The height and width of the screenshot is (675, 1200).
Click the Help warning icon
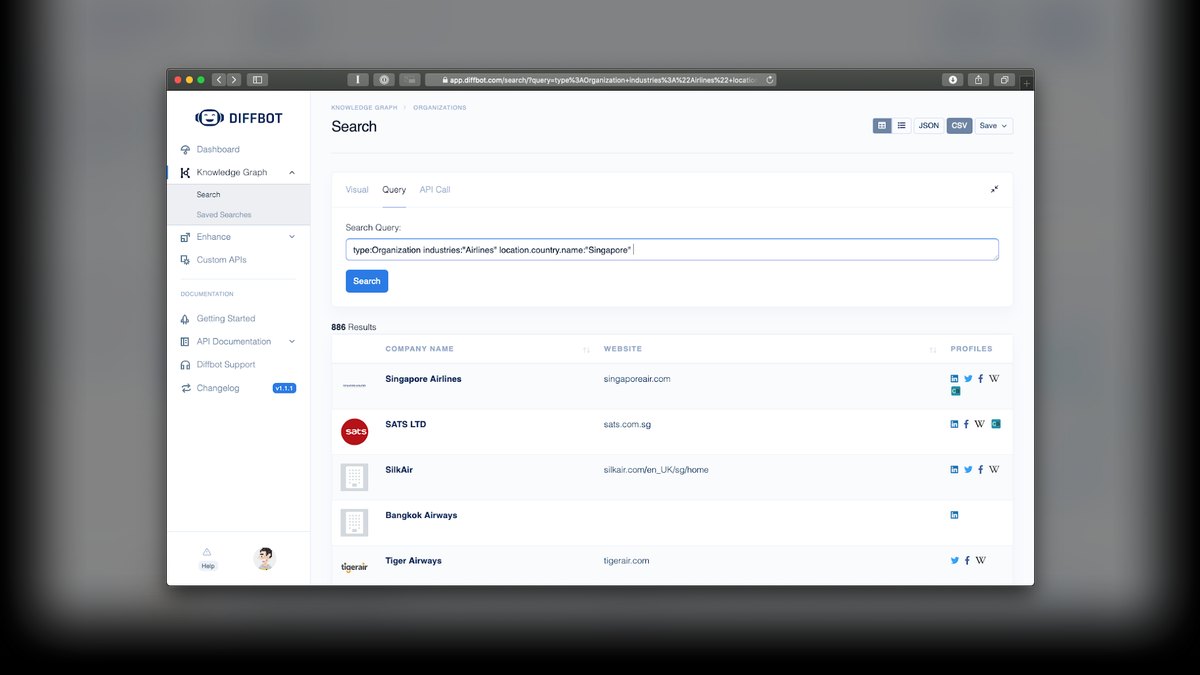(207, 551)
